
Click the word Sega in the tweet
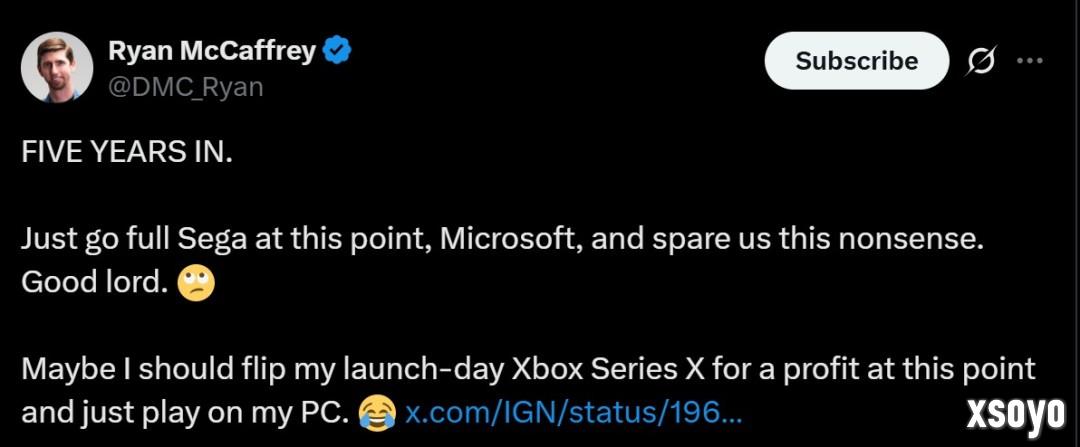click(x=205, y=240)
